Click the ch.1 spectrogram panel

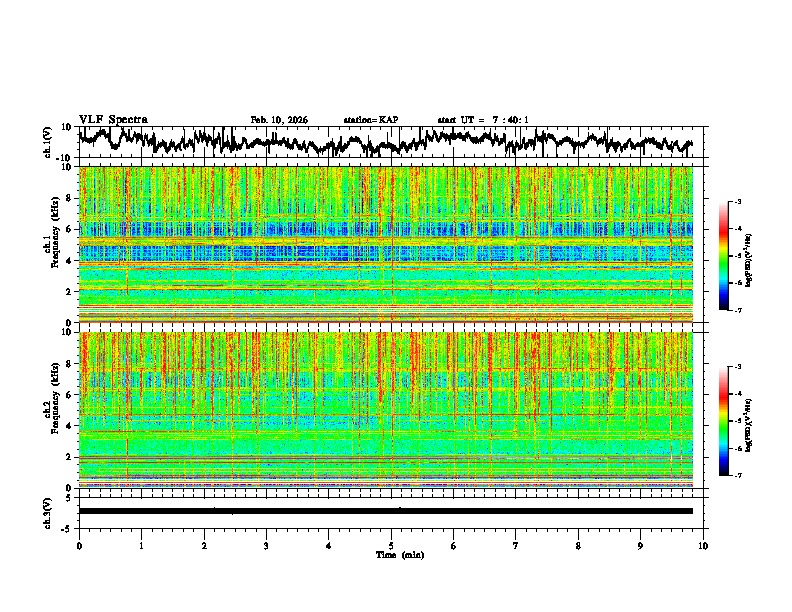tap(385, 244)
